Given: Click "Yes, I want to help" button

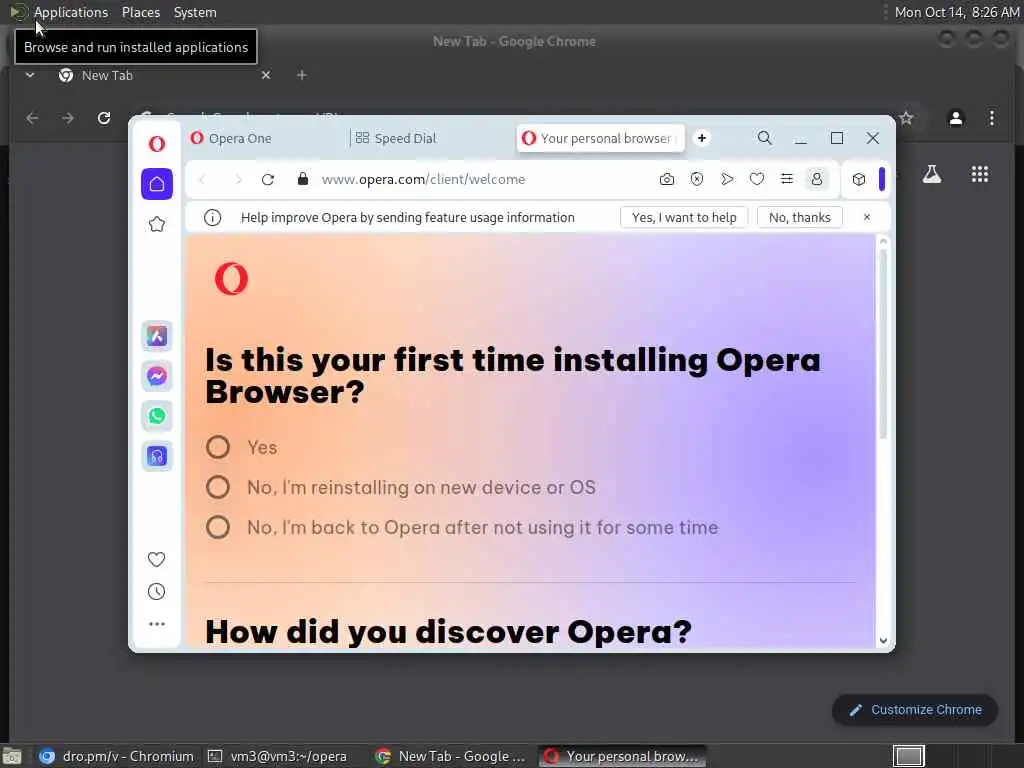Looking at the screenshot, I should point(684,217).
